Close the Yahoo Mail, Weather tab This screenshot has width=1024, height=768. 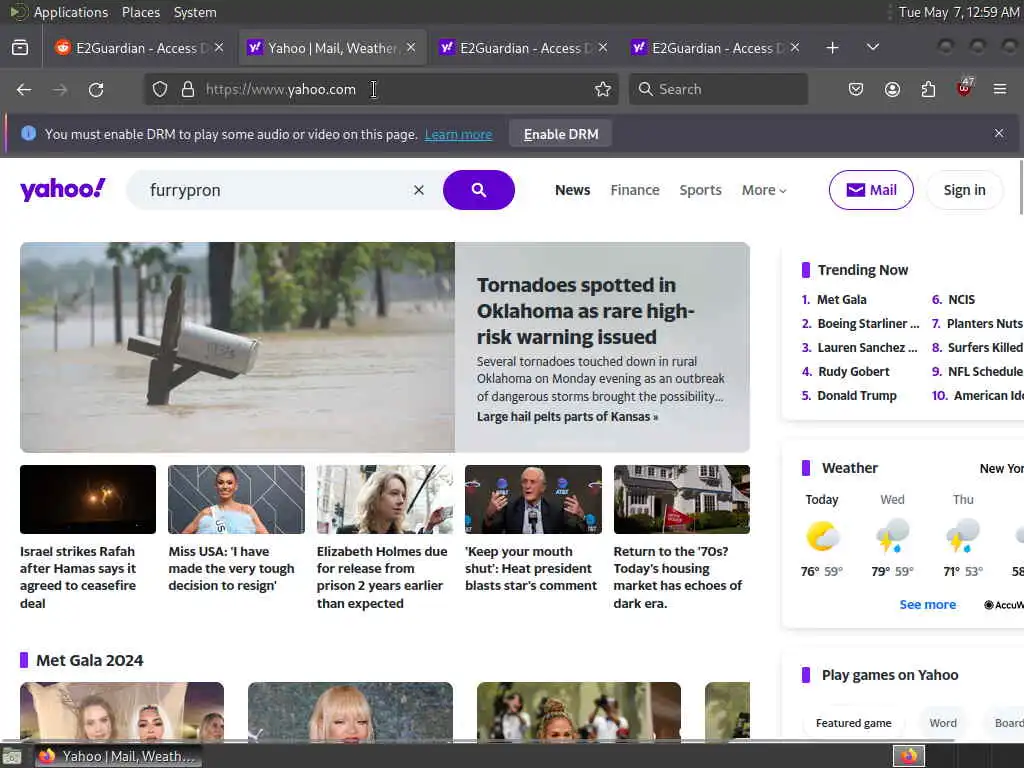(x=411, y=48)
